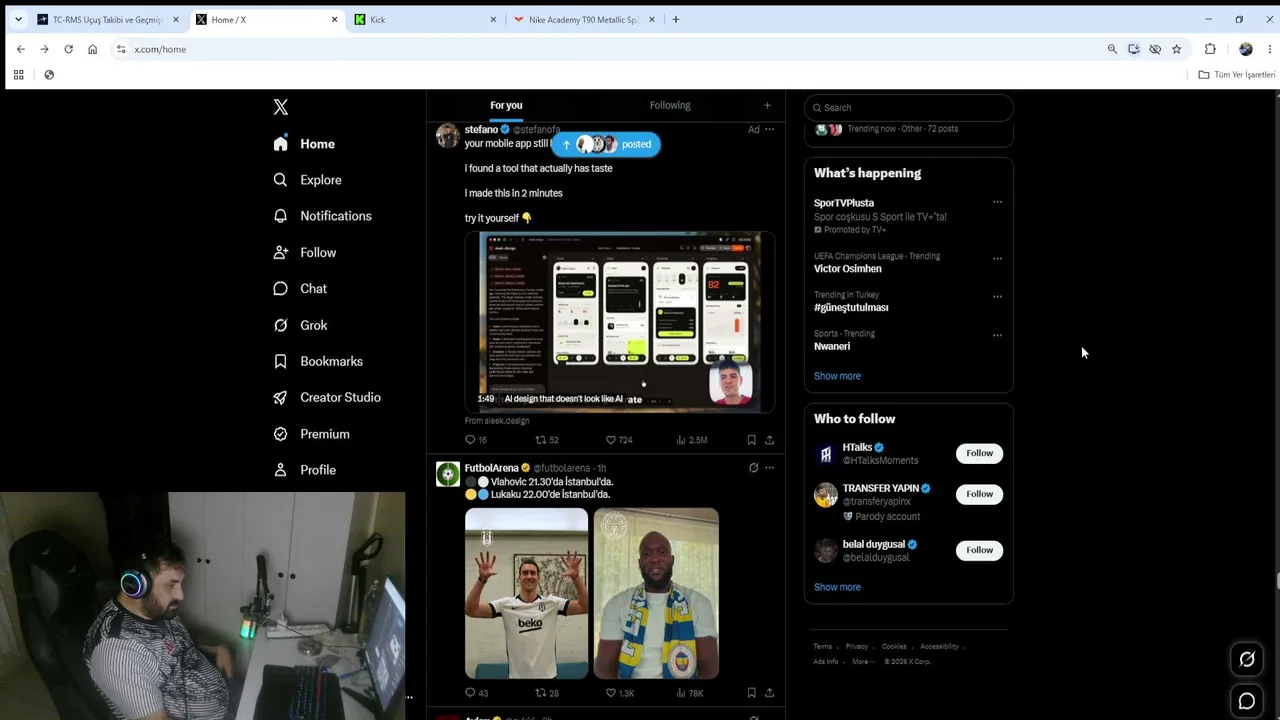
Task: Go to Premium in the sidebar
Action: [311, 434]
